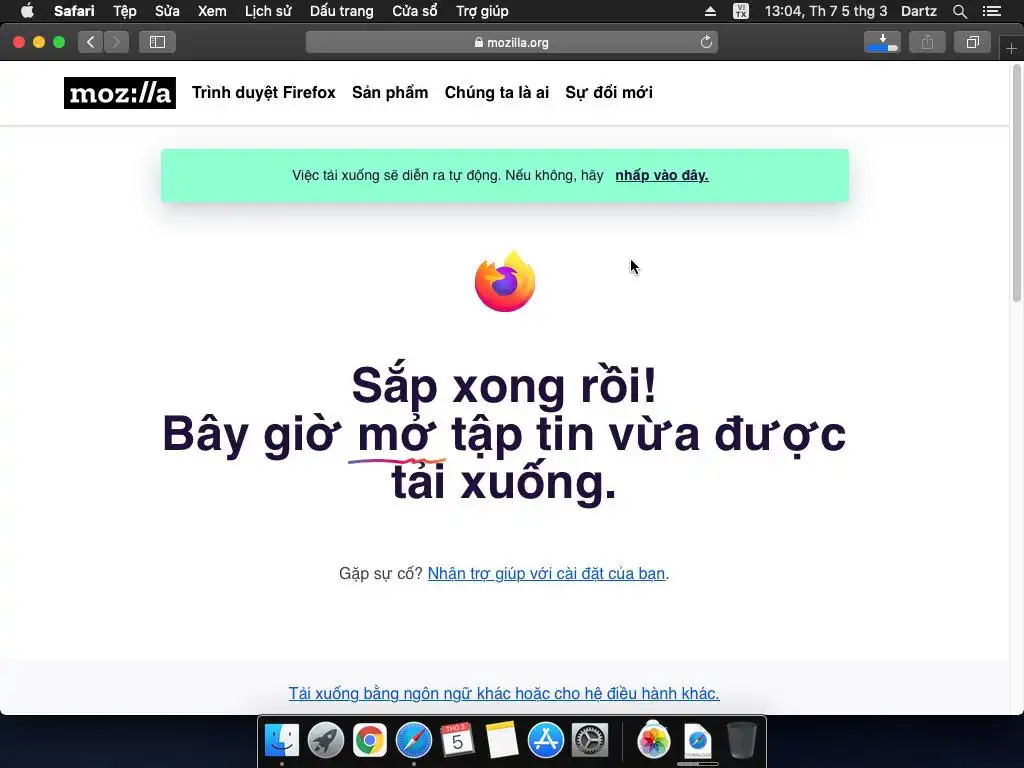Click the nhấp vào đây download link

(x=662, y=175)
